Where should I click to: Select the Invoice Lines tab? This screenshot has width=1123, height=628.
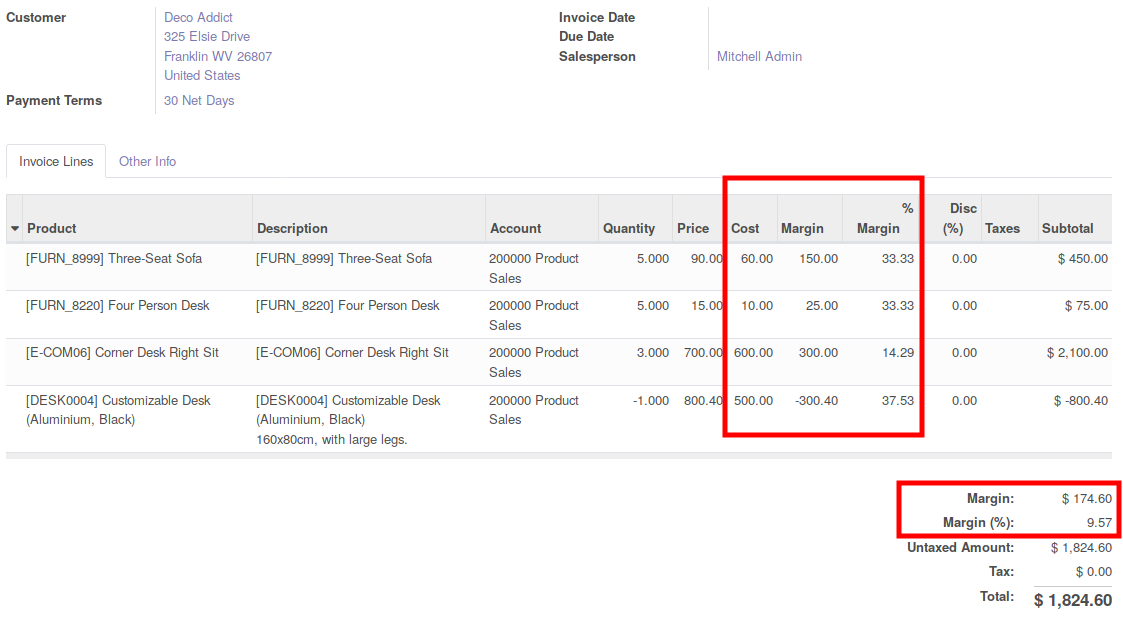(56, 161)
